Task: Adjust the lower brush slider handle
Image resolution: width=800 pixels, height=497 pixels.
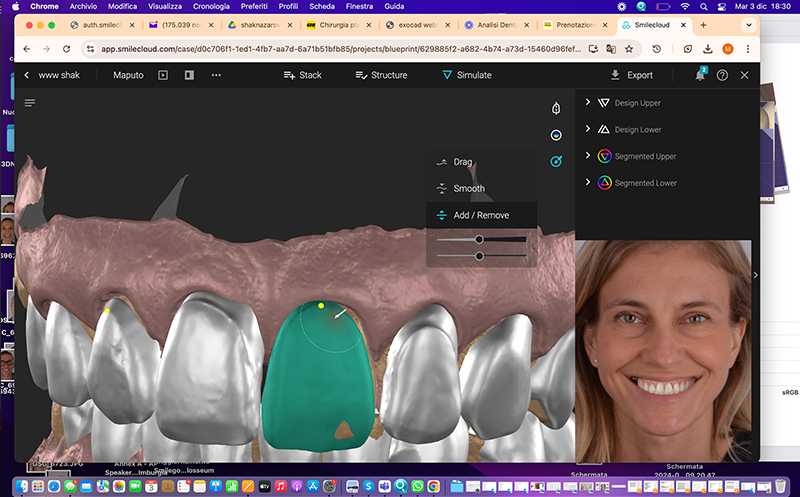Action: point(479,256)
